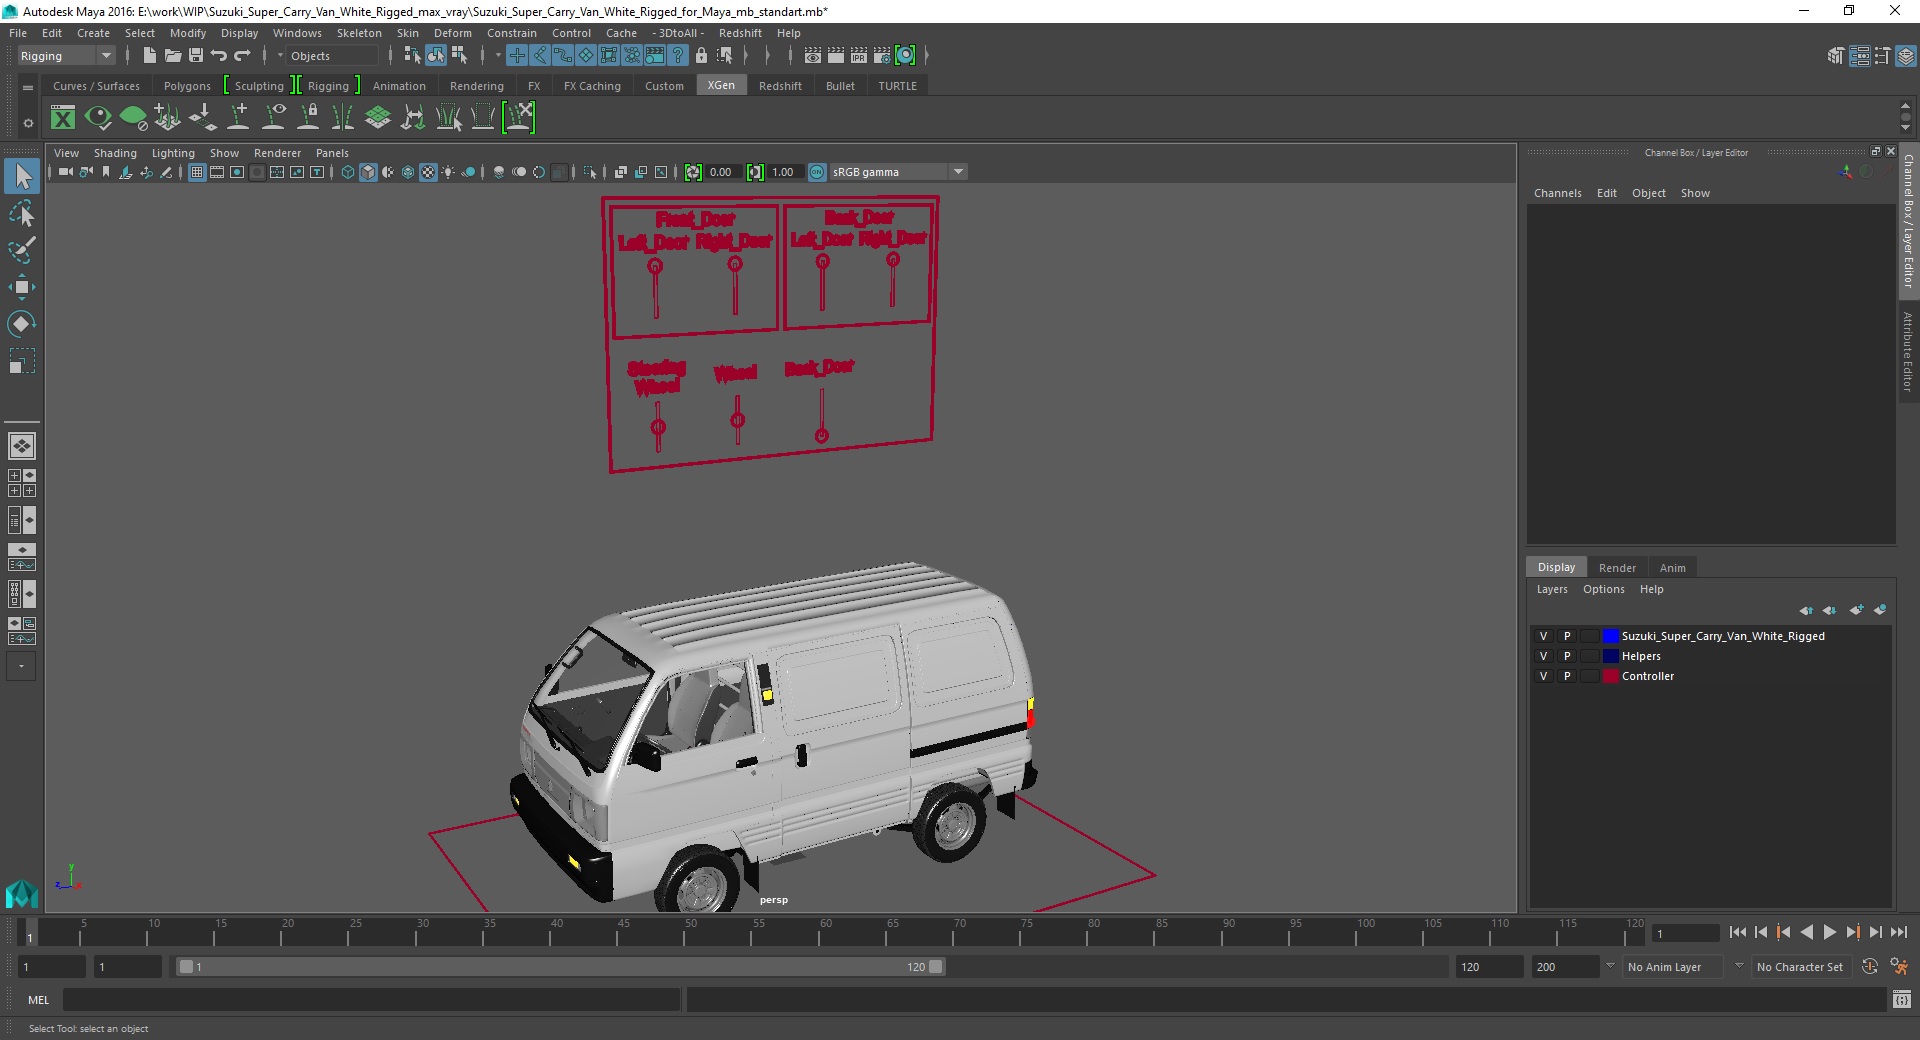The width and height of the screenshot is (1920, 1040).
Task: Step forward one frame
Action: (x=1876, y=932)
